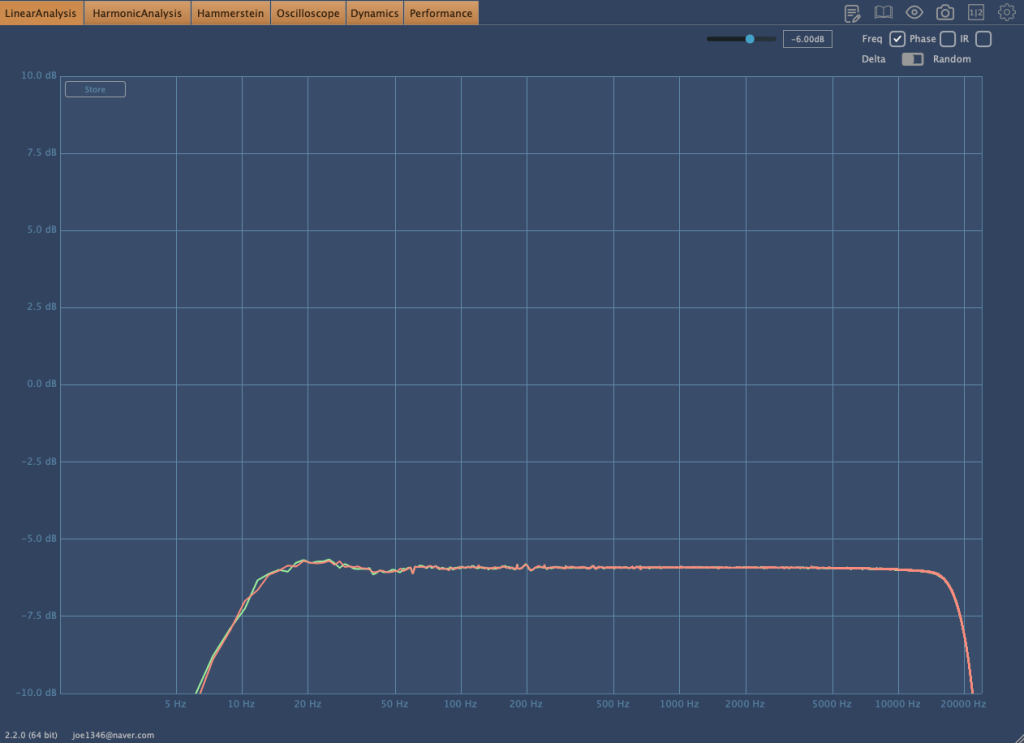This screenshot has height=743, width=1024.
Task: Open the Oscilloscope tab
Action: click(308, 13)
